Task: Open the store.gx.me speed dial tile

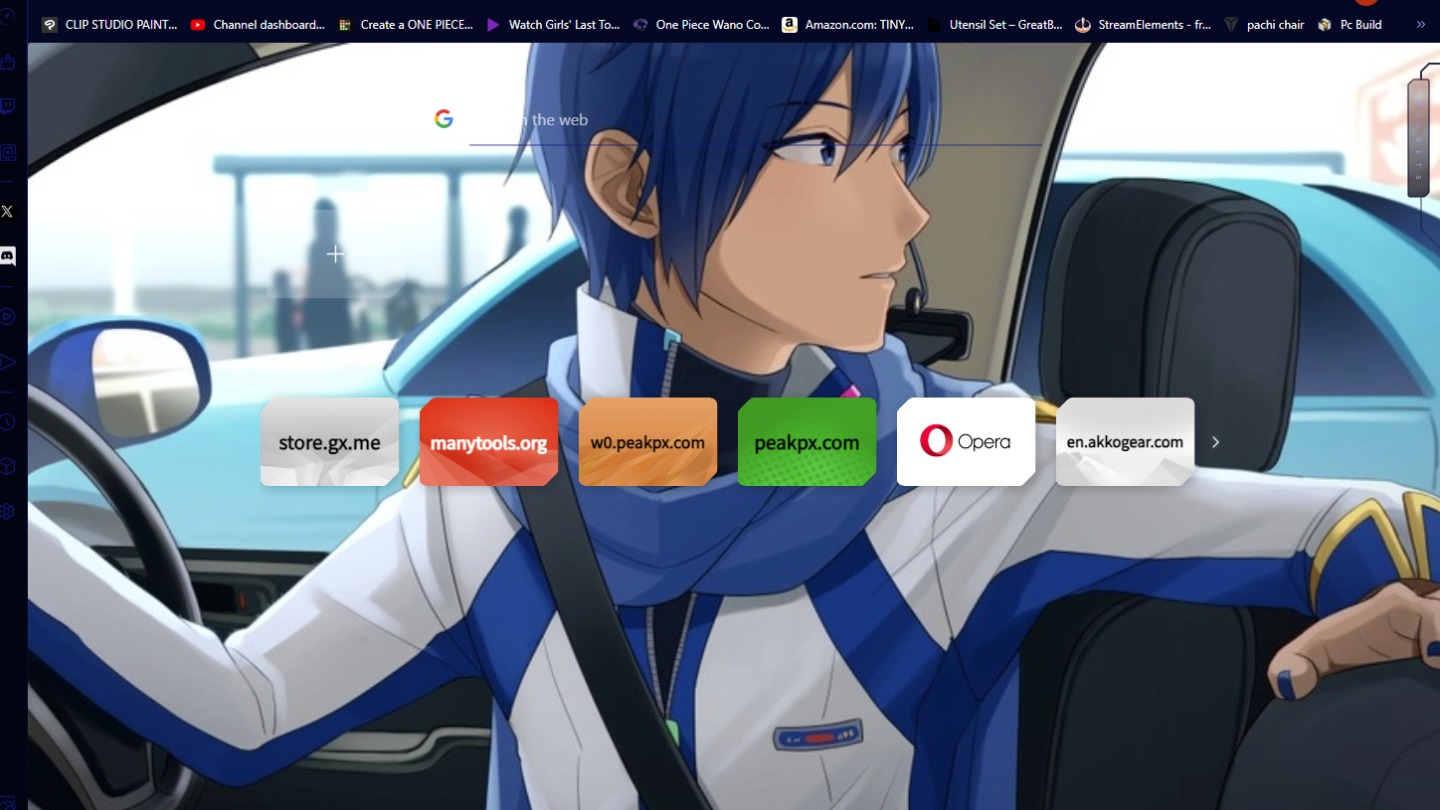Action: (329, 442)
